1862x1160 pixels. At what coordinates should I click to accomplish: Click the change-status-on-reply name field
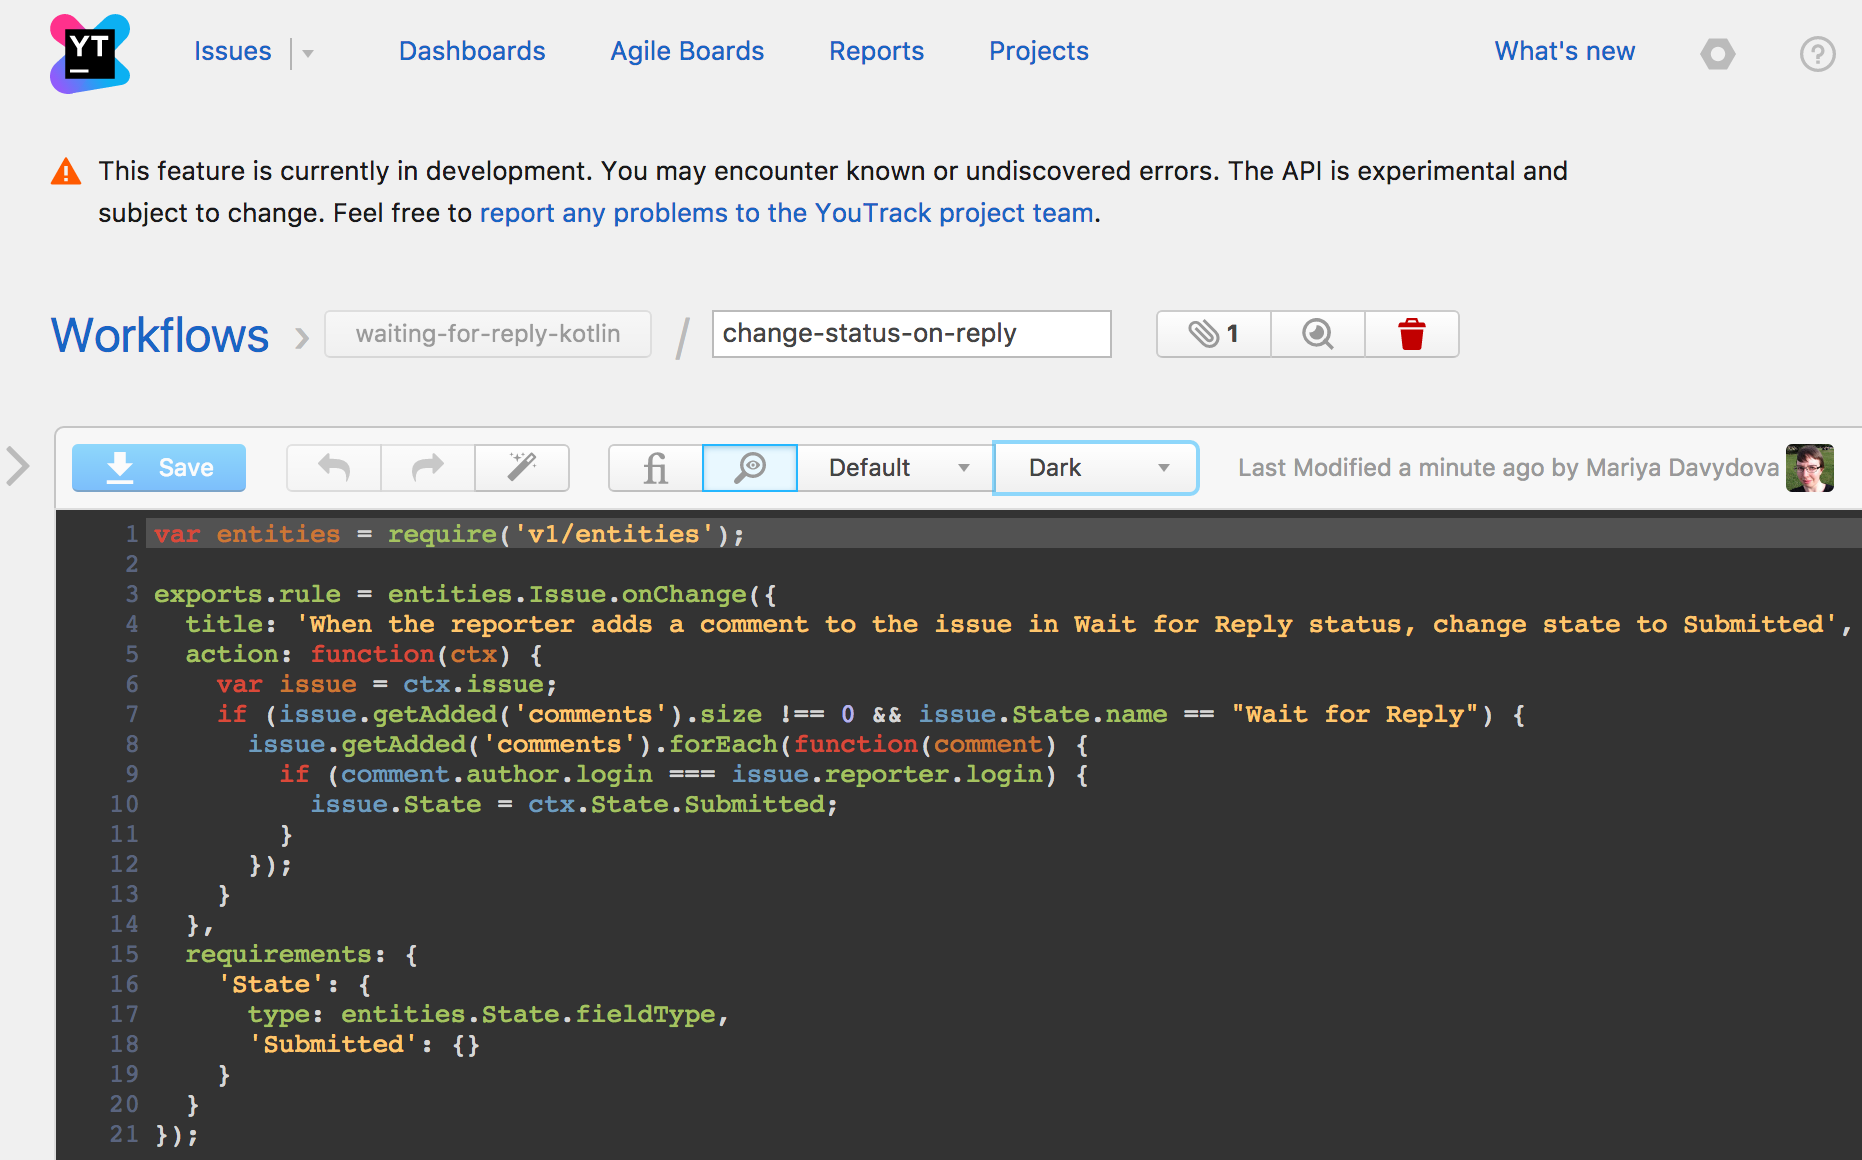(x=911, y=334)
